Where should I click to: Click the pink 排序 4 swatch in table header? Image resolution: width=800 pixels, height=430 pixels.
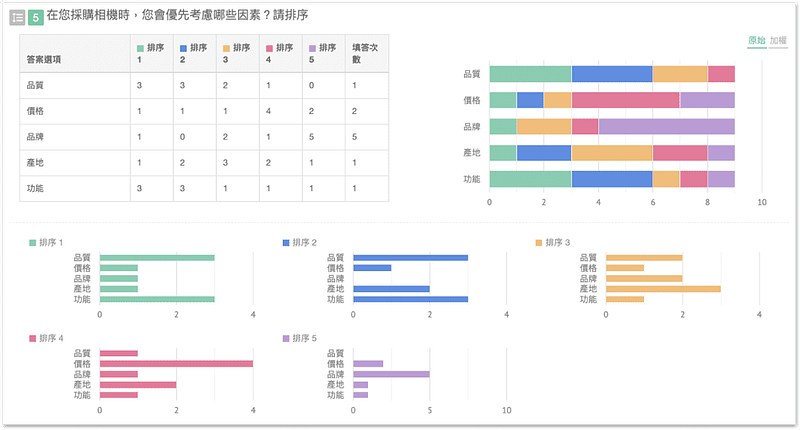(269, 48)
